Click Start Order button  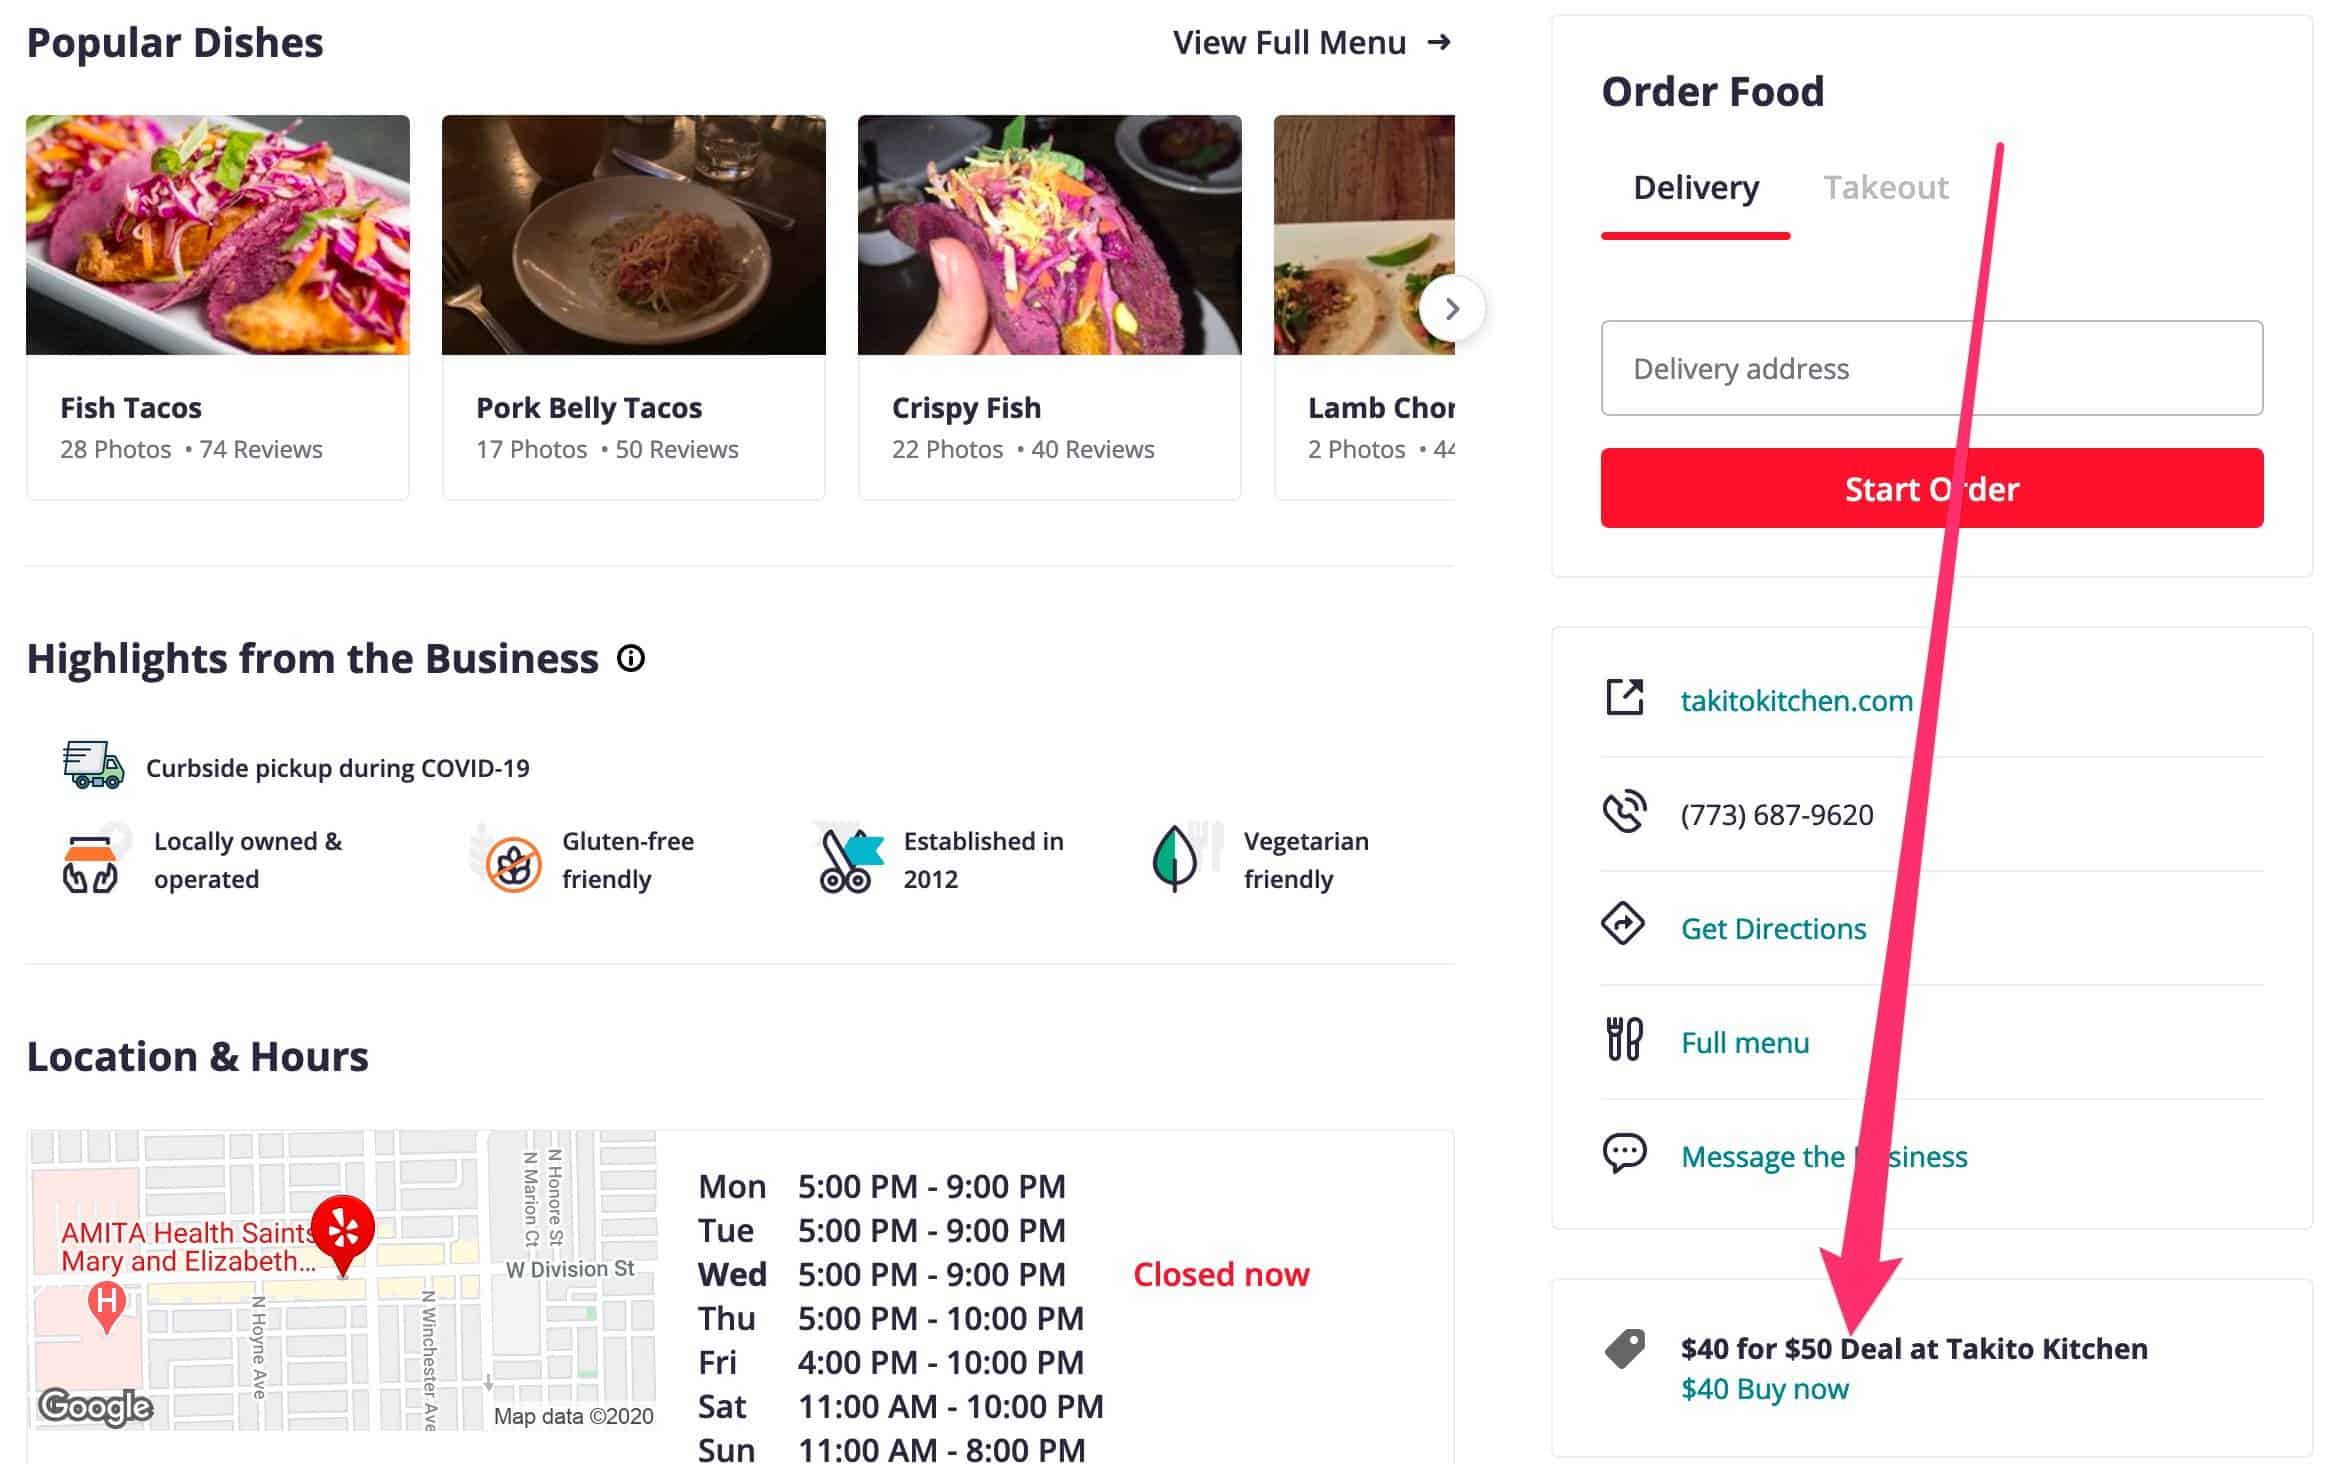point(1933,487)
